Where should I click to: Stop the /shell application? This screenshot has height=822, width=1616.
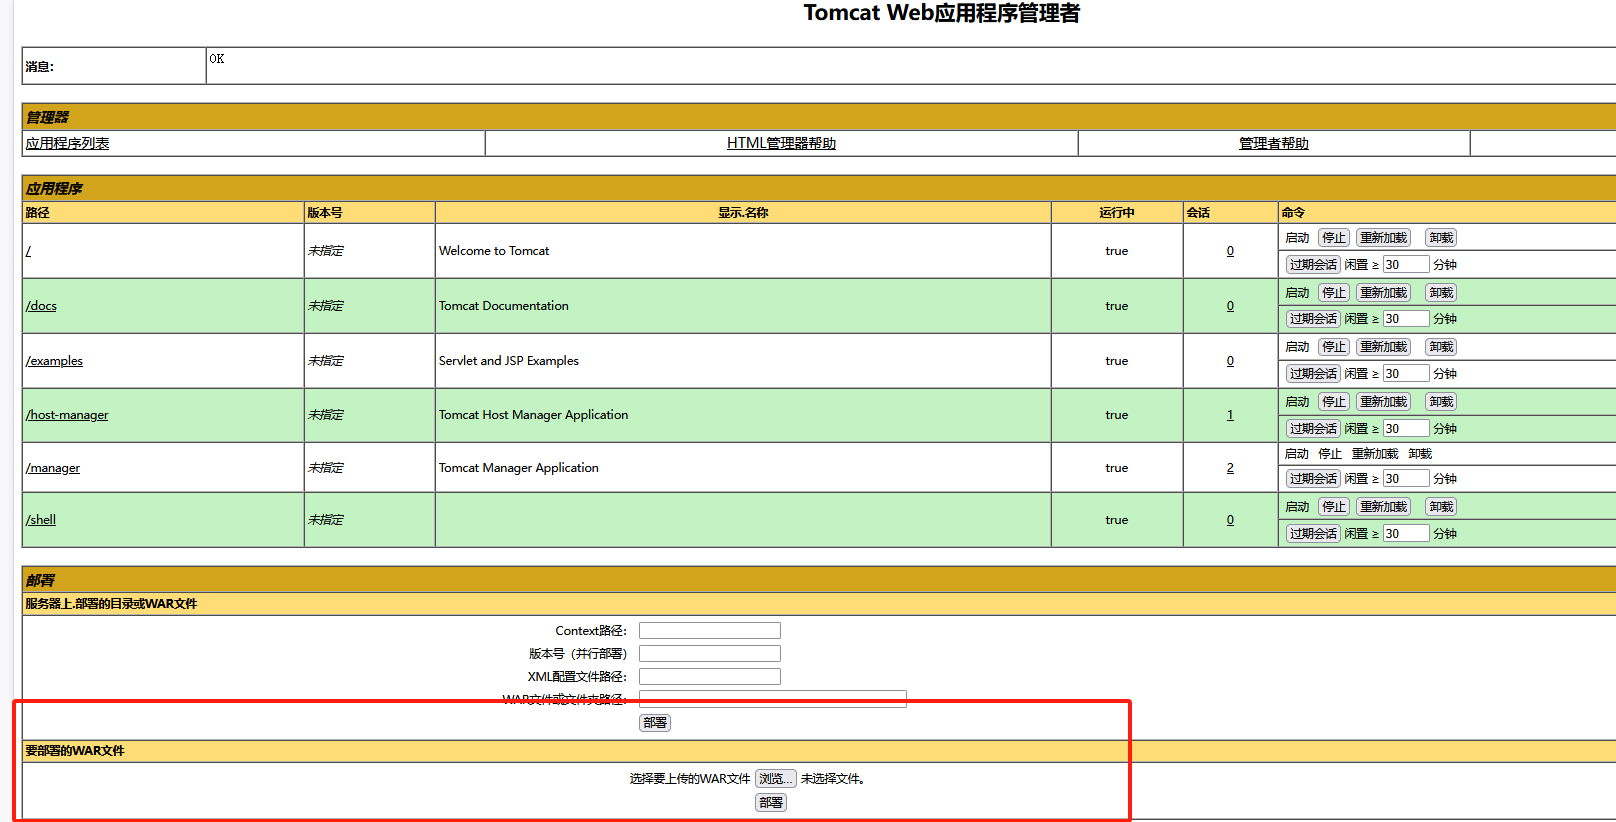click(1334, 507)
